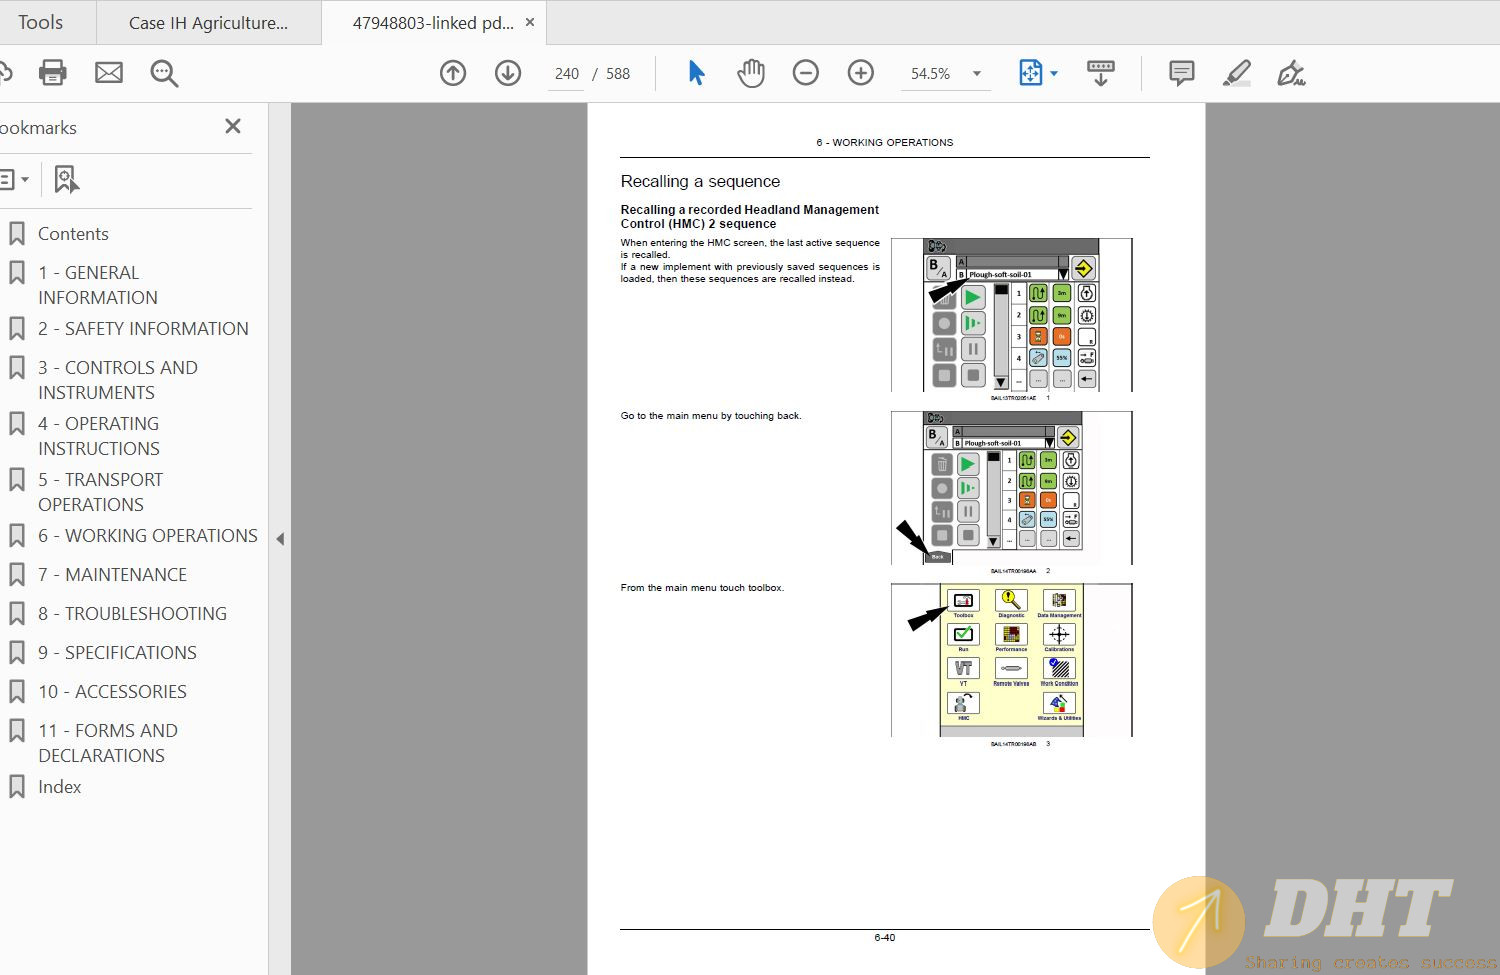Open the 54.5% zoom level dropdown

tap(976, 74)
